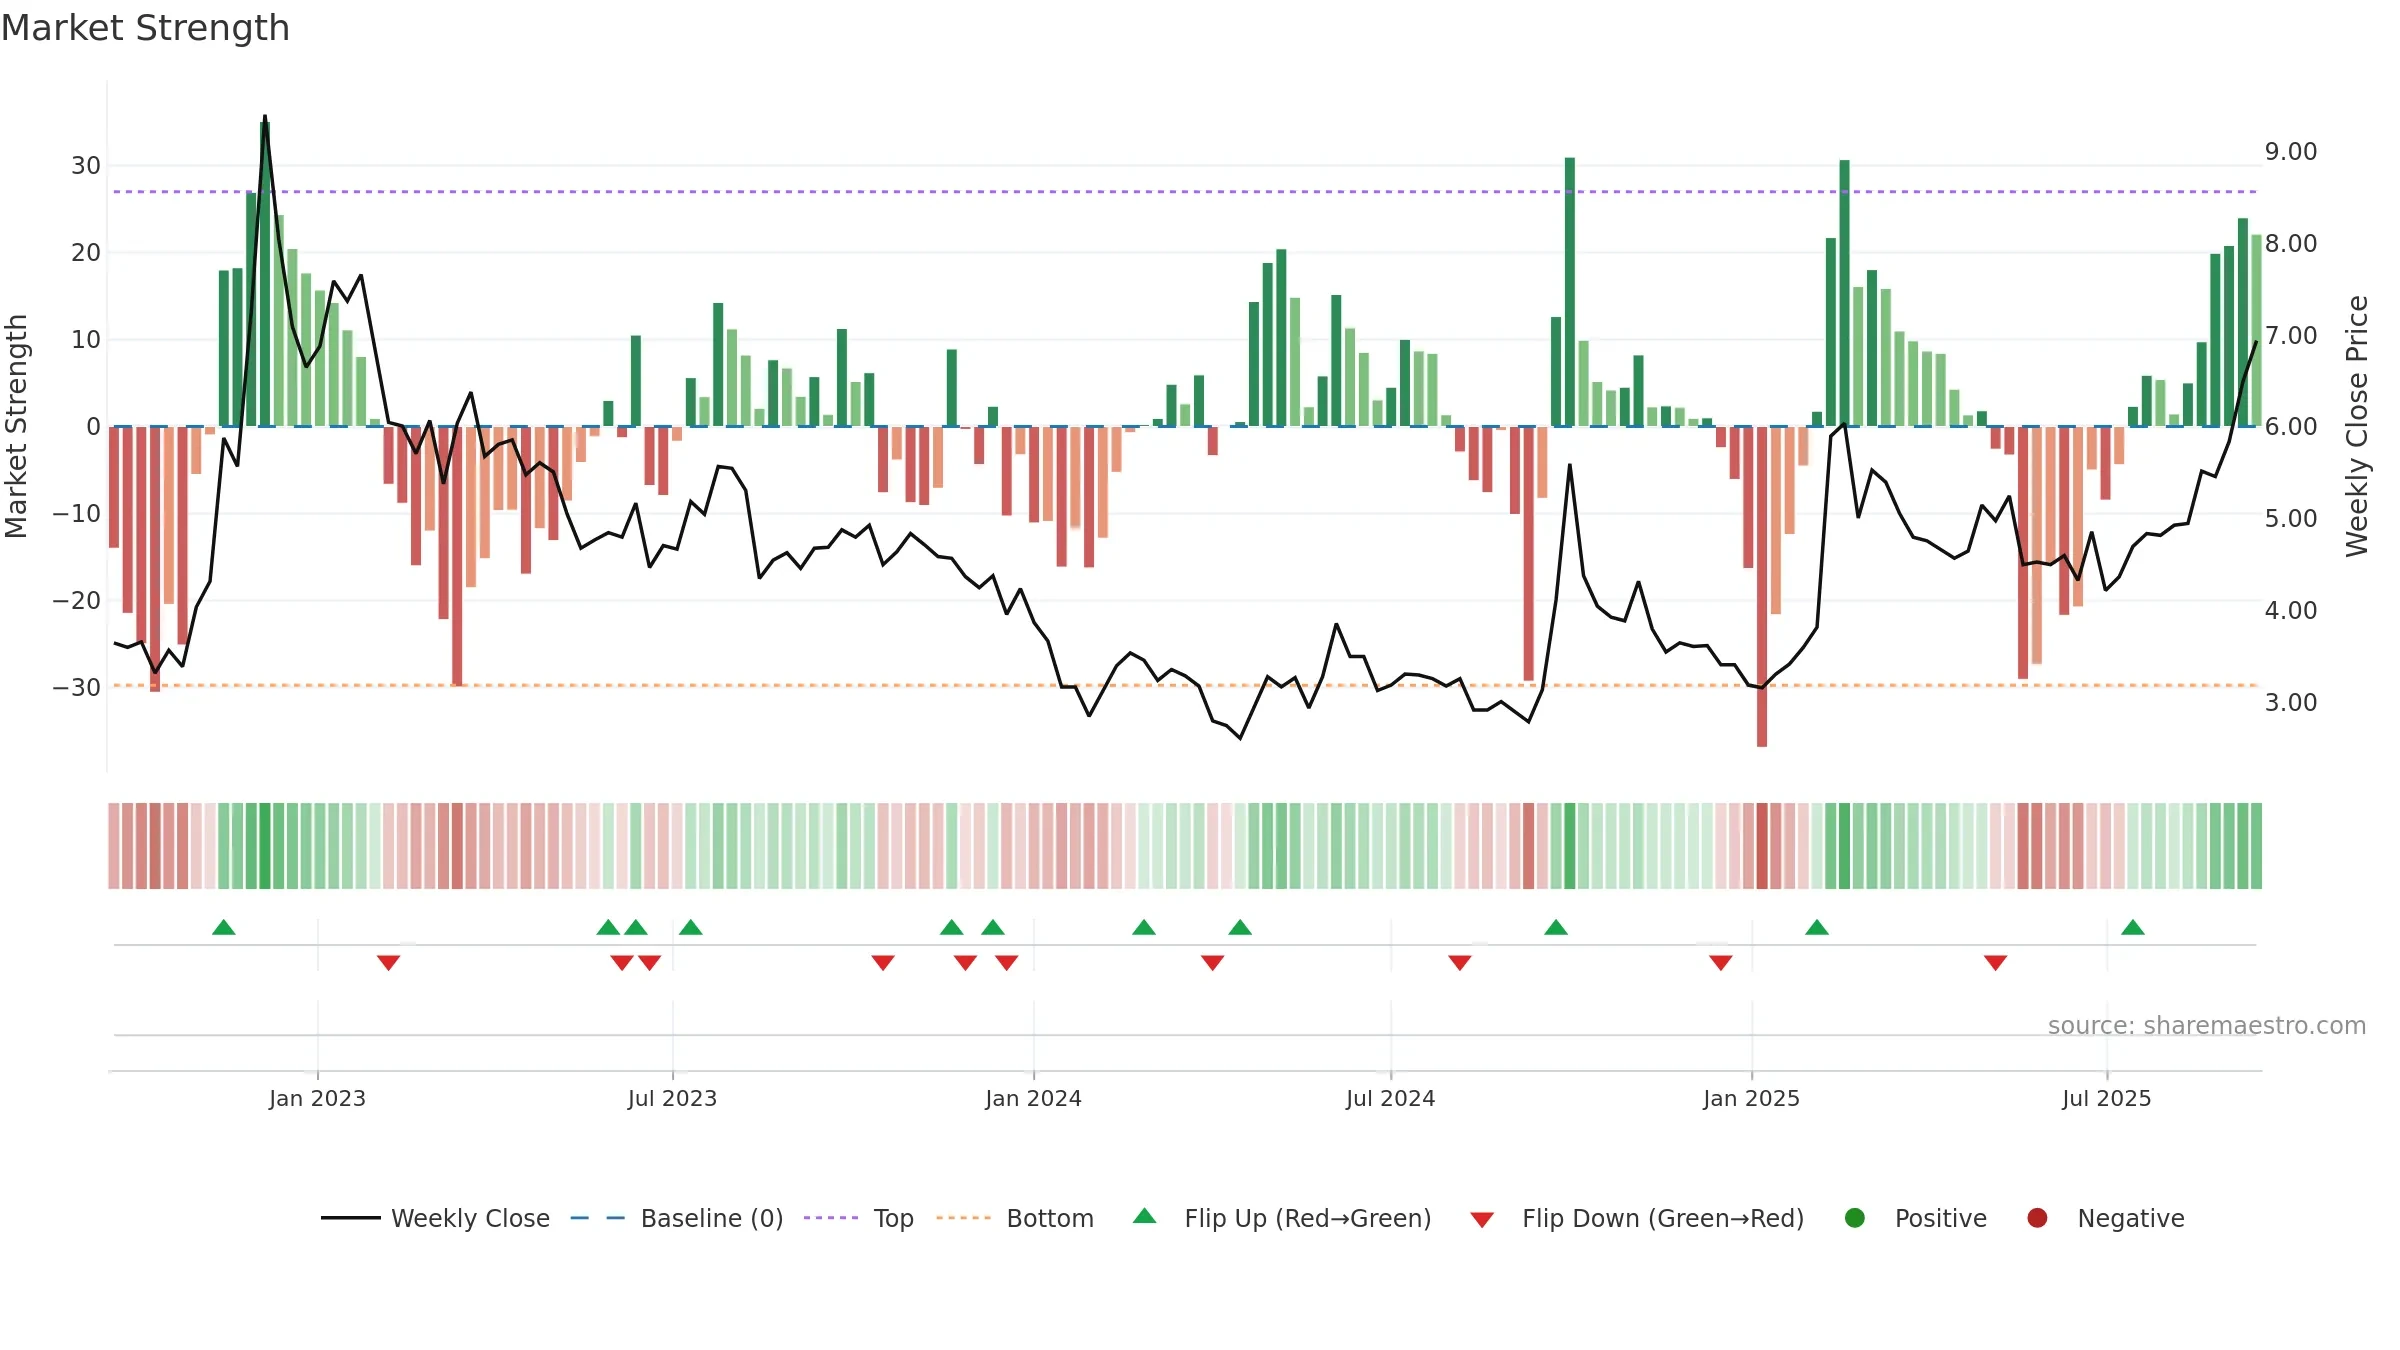
Task: Click the Top legend label
Action: coord(893,1218)
